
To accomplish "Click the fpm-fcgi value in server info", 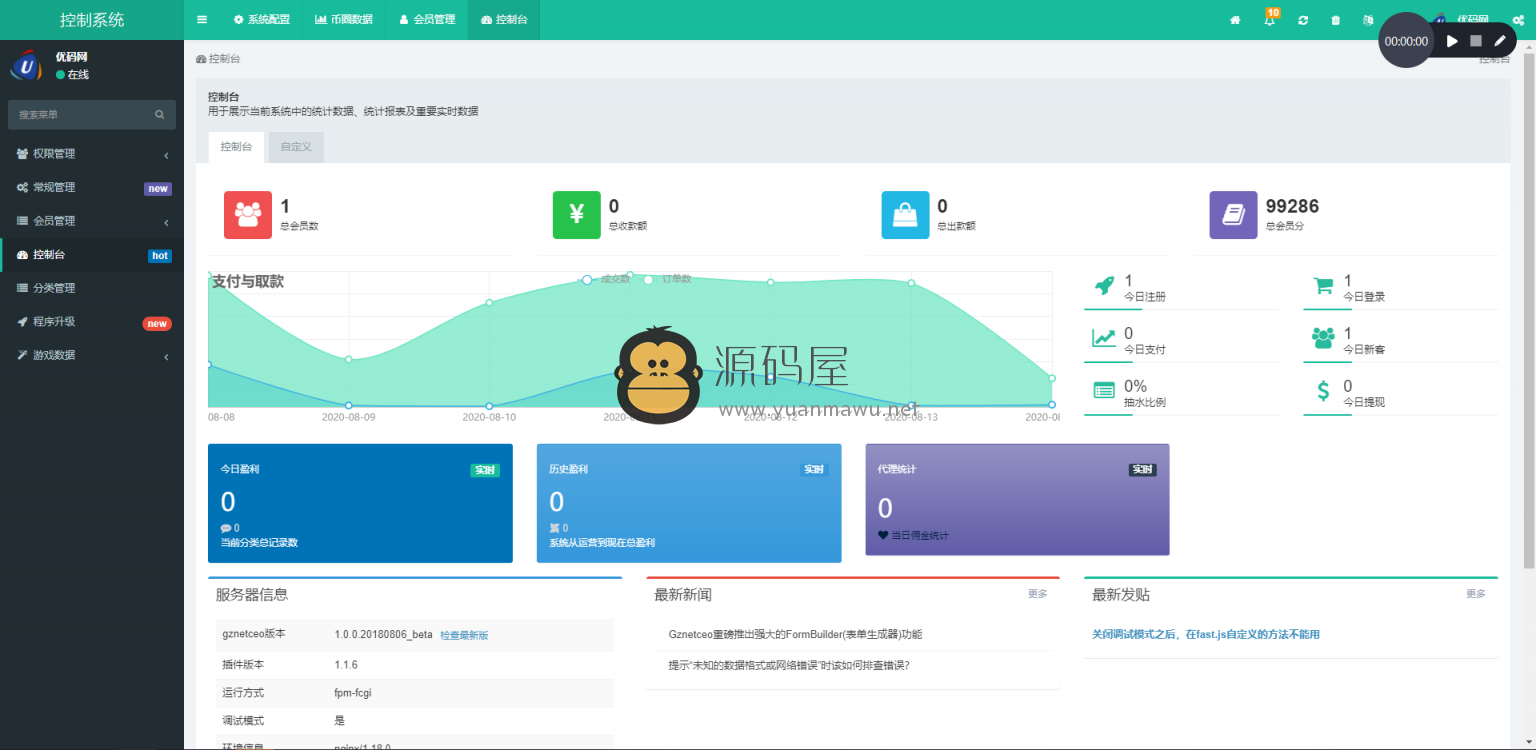I will (x=353, y=692).
